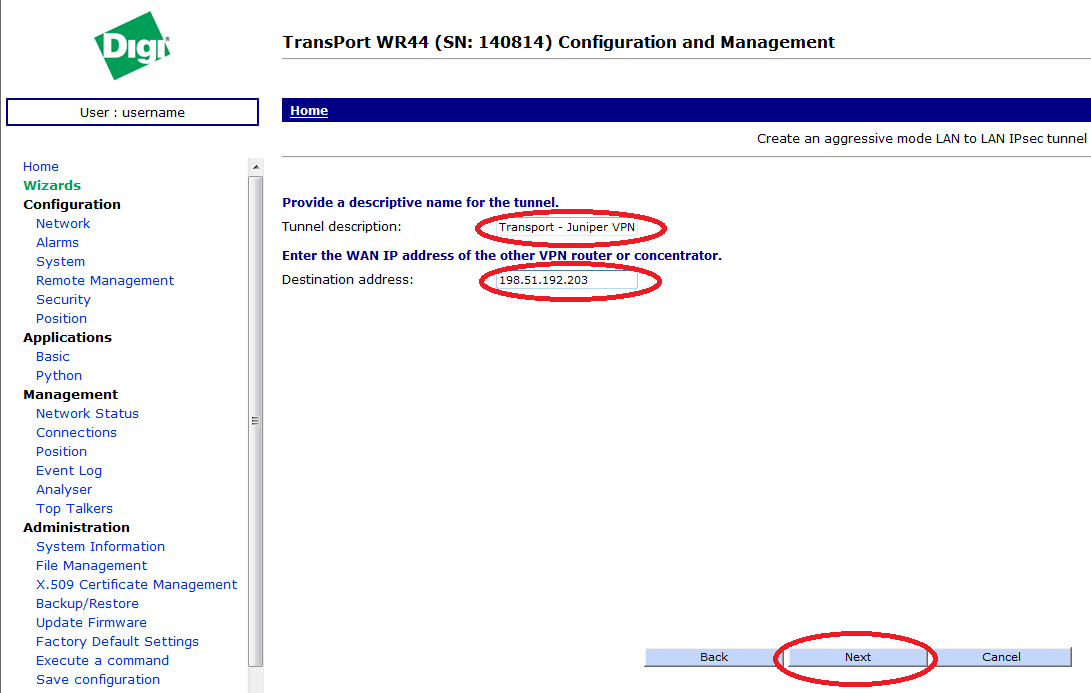Show the Top Talkers page

[74, 508]
